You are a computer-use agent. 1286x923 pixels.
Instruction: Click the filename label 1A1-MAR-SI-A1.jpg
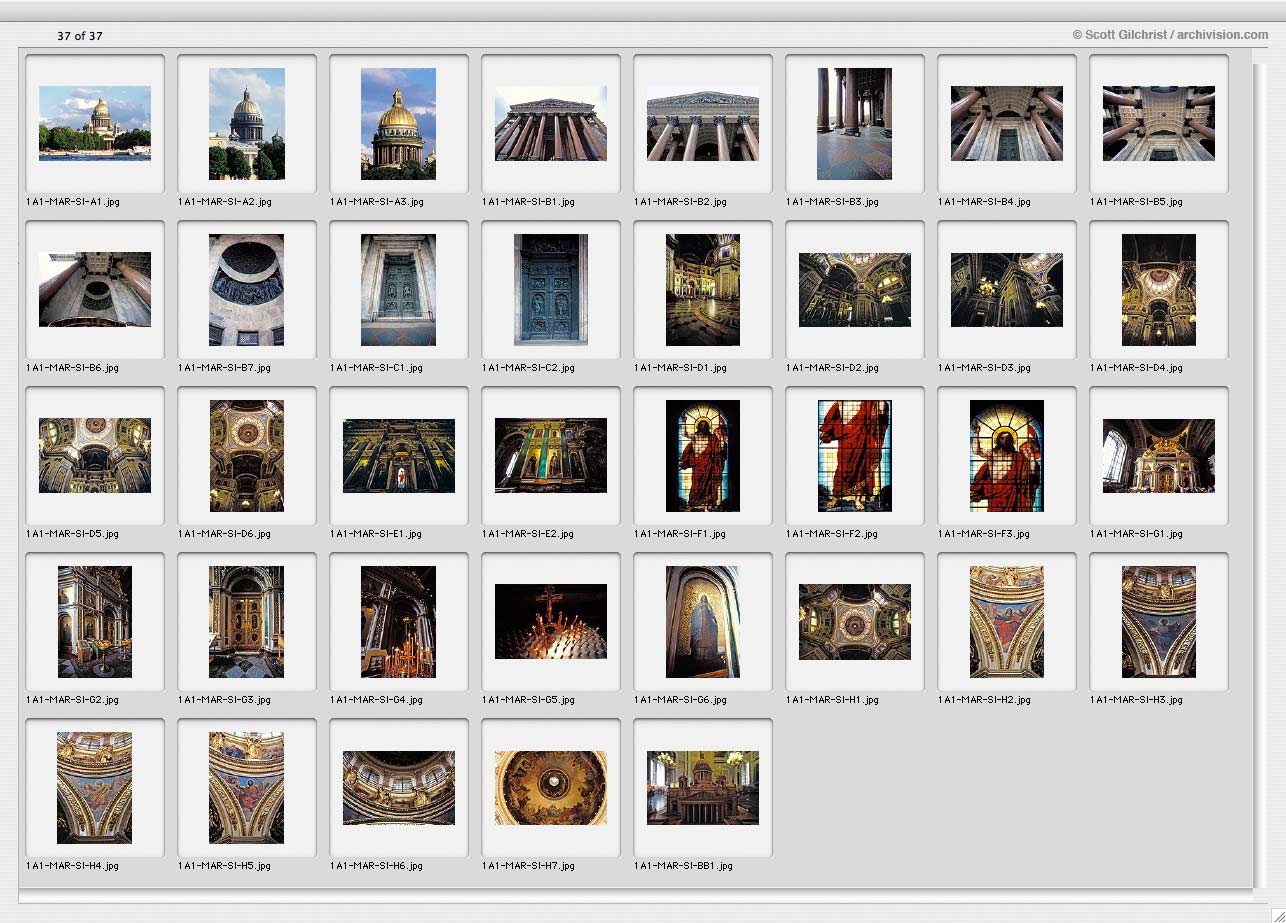(x=72, y=202)
